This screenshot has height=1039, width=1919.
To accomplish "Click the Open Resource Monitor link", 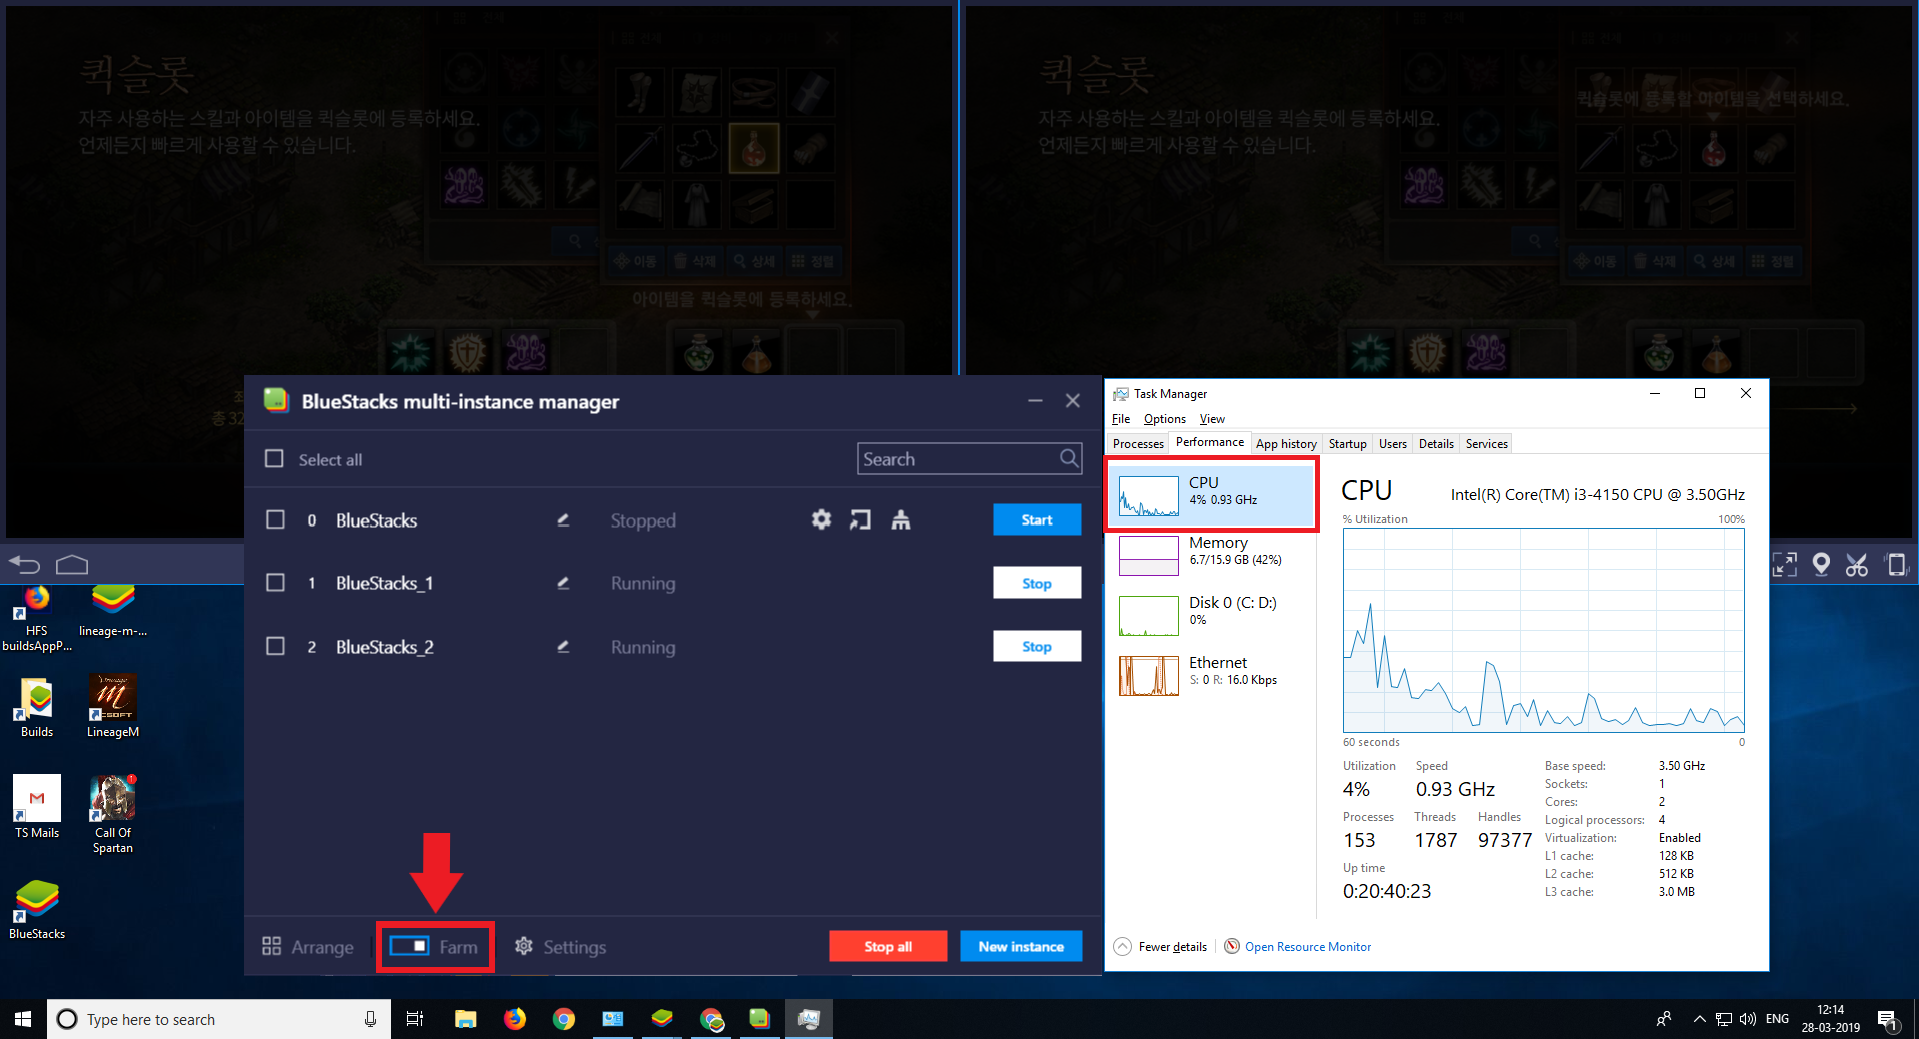I will click(1307, 946).
